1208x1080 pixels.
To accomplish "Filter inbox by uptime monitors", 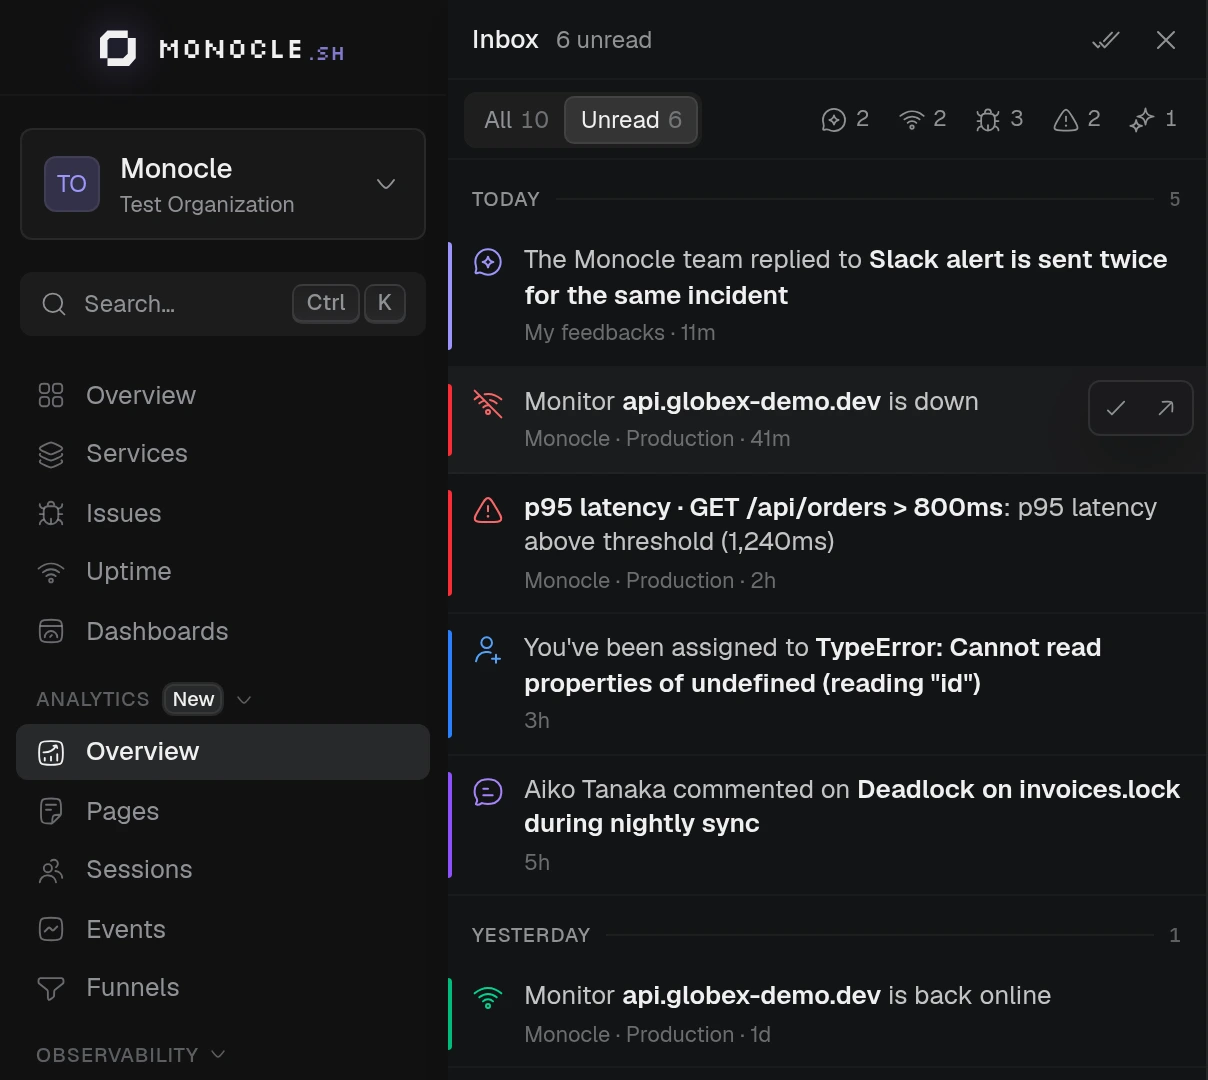I will coord(922,120).
